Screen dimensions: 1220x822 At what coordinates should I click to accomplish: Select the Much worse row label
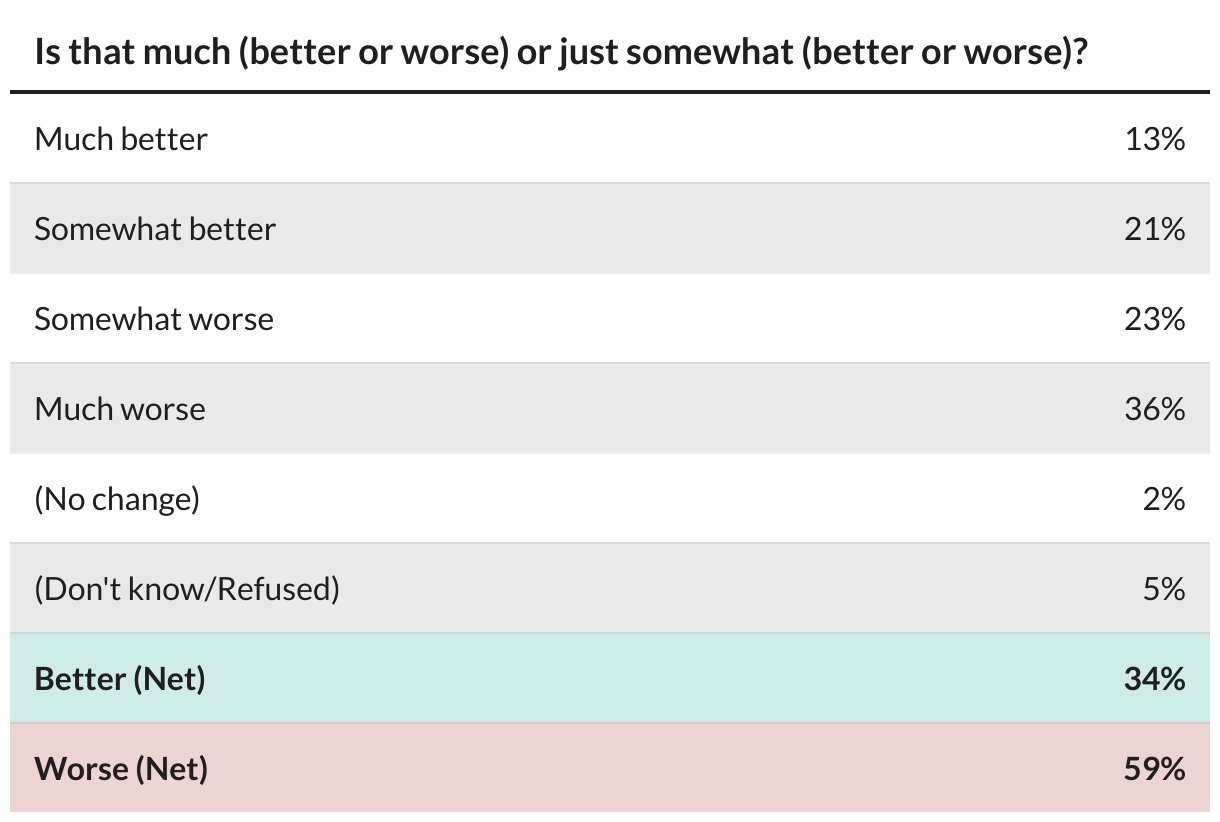click(120, 408)
